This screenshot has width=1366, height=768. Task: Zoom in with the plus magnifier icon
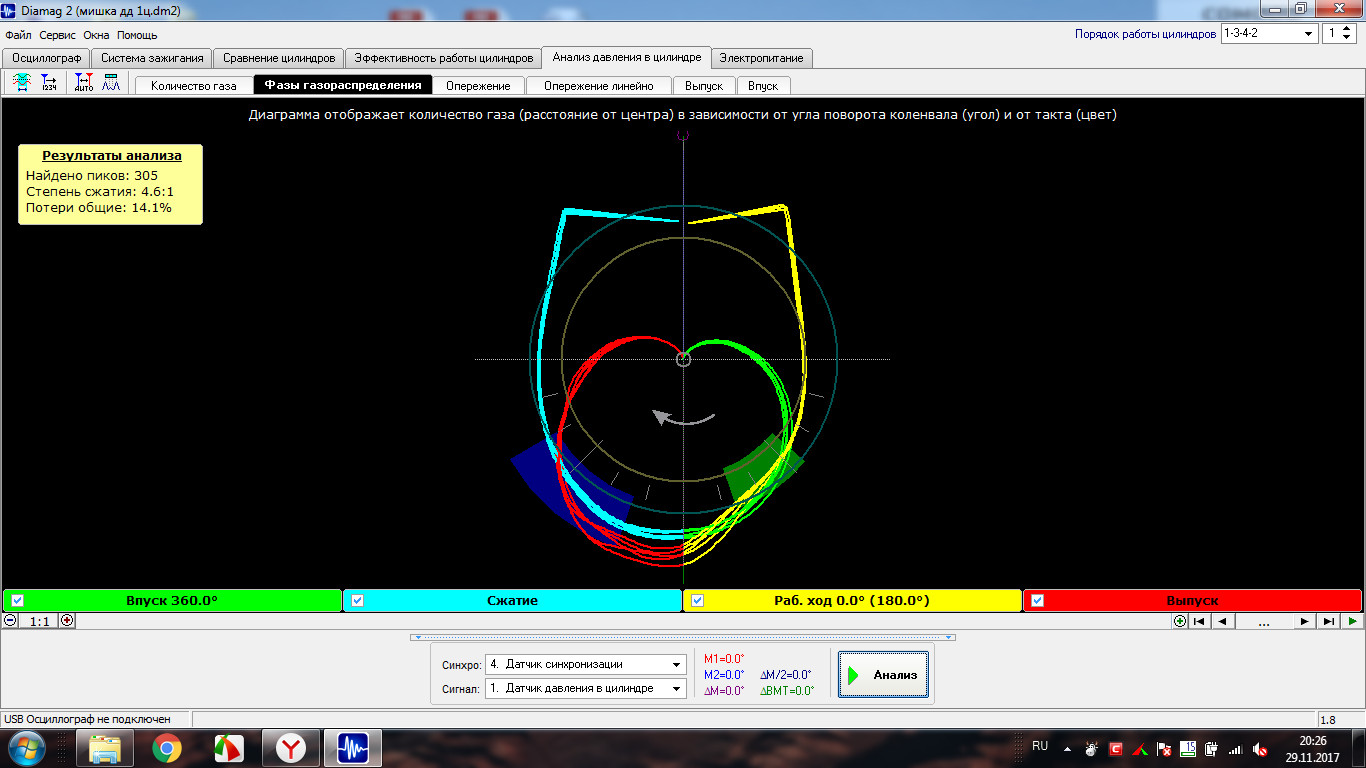pos(67,620)
